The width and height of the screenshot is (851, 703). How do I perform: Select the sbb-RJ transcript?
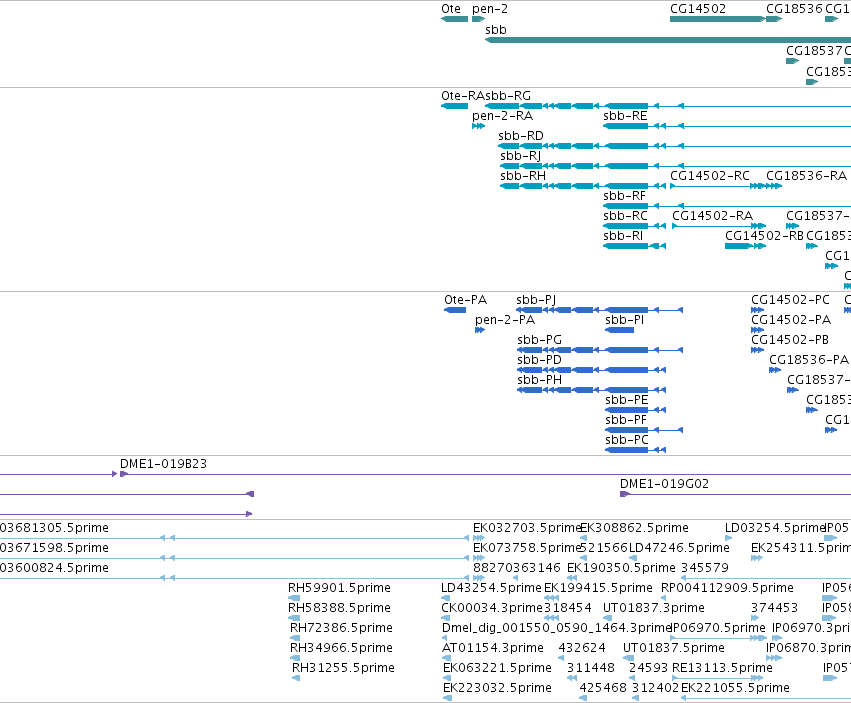tap(676, 166)
